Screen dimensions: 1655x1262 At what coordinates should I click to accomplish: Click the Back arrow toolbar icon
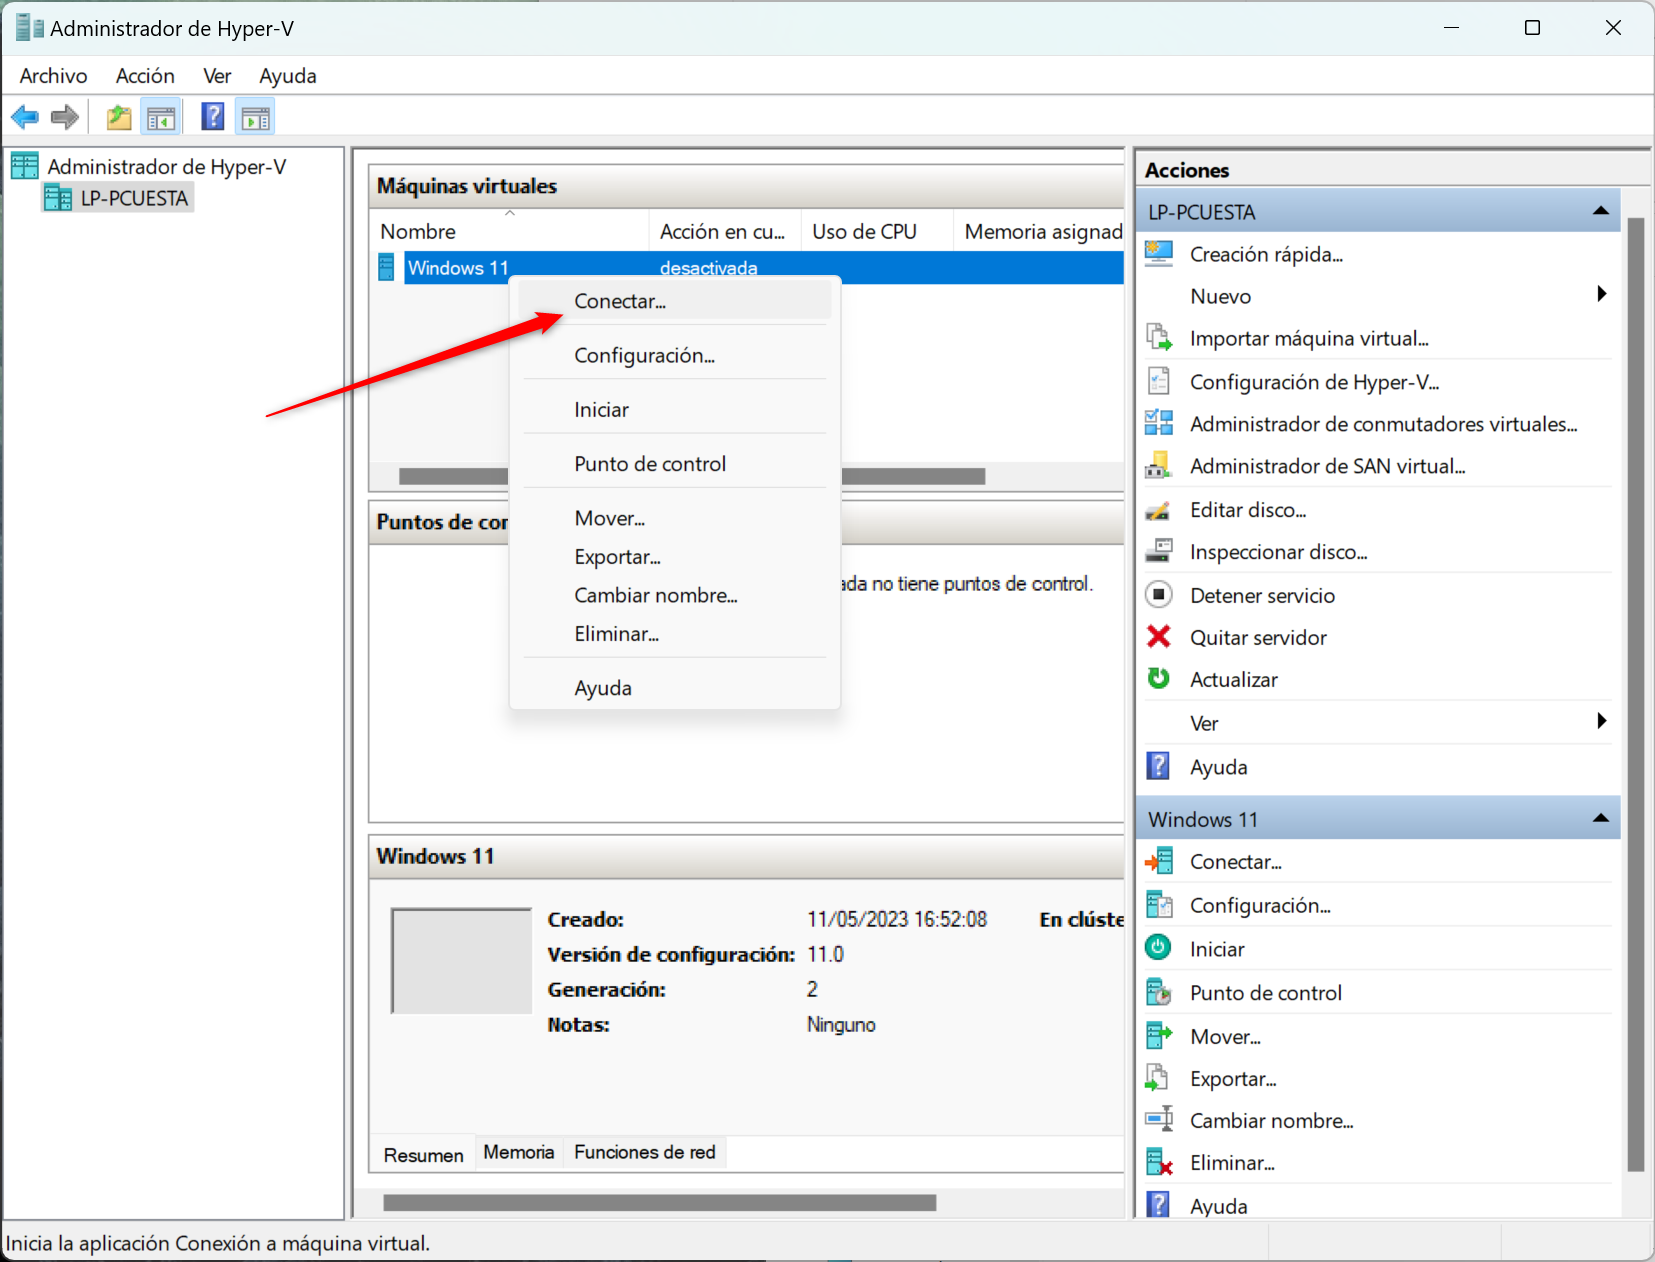(x=25, y=118)
